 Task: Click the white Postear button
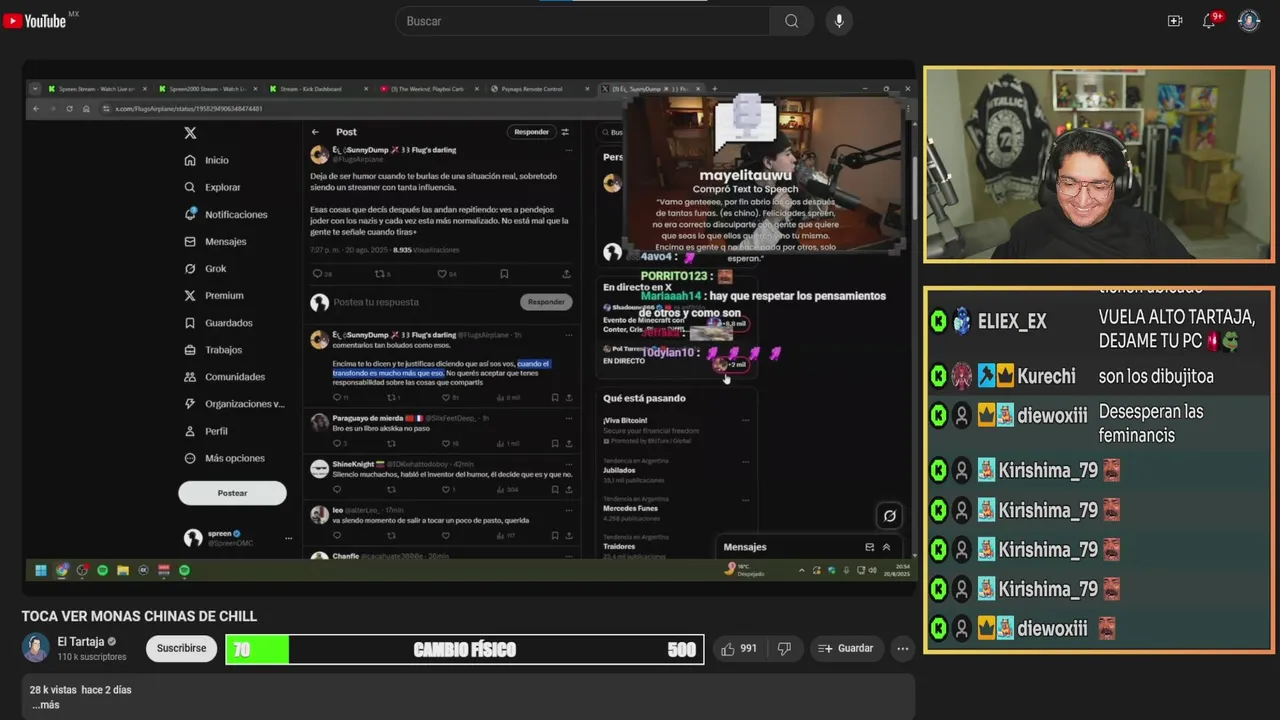[x=232, y=493]
